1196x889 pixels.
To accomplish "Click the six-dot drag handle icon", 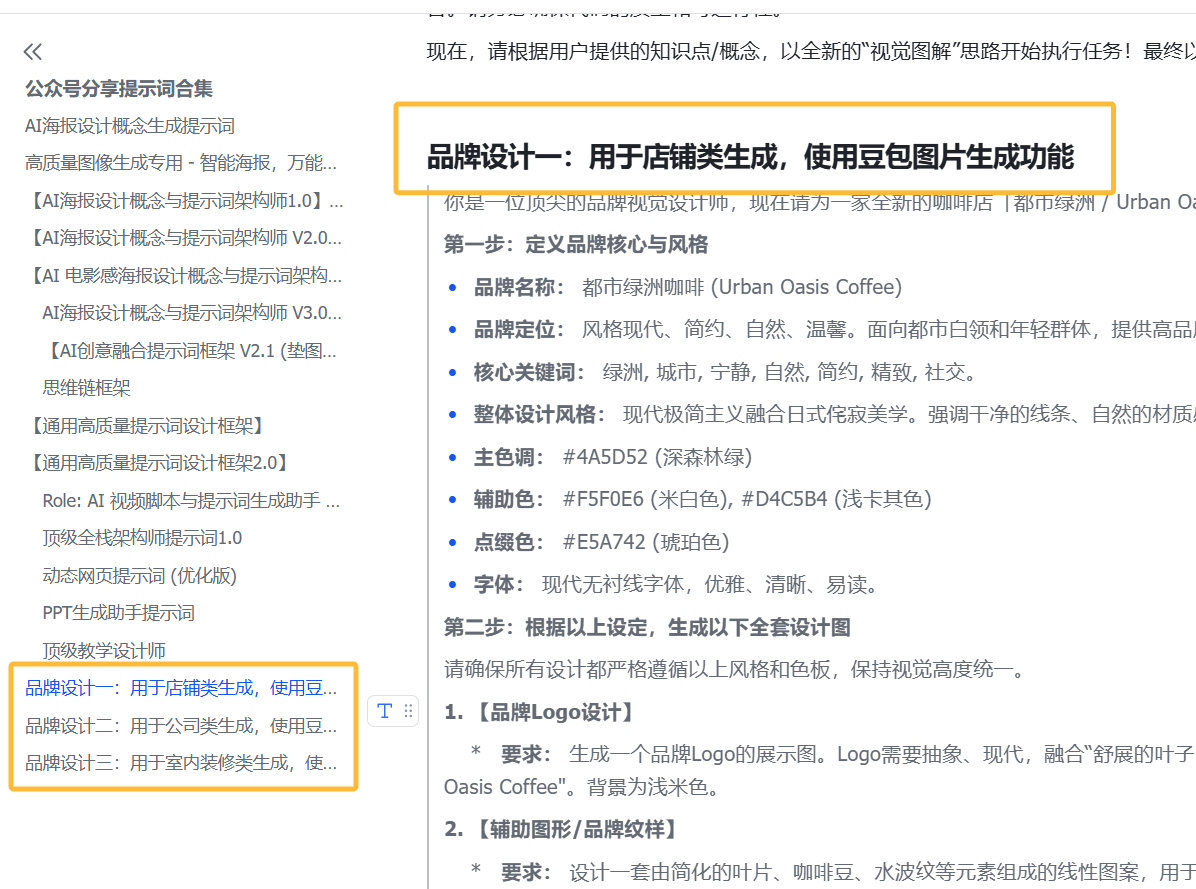I will 408,711.
